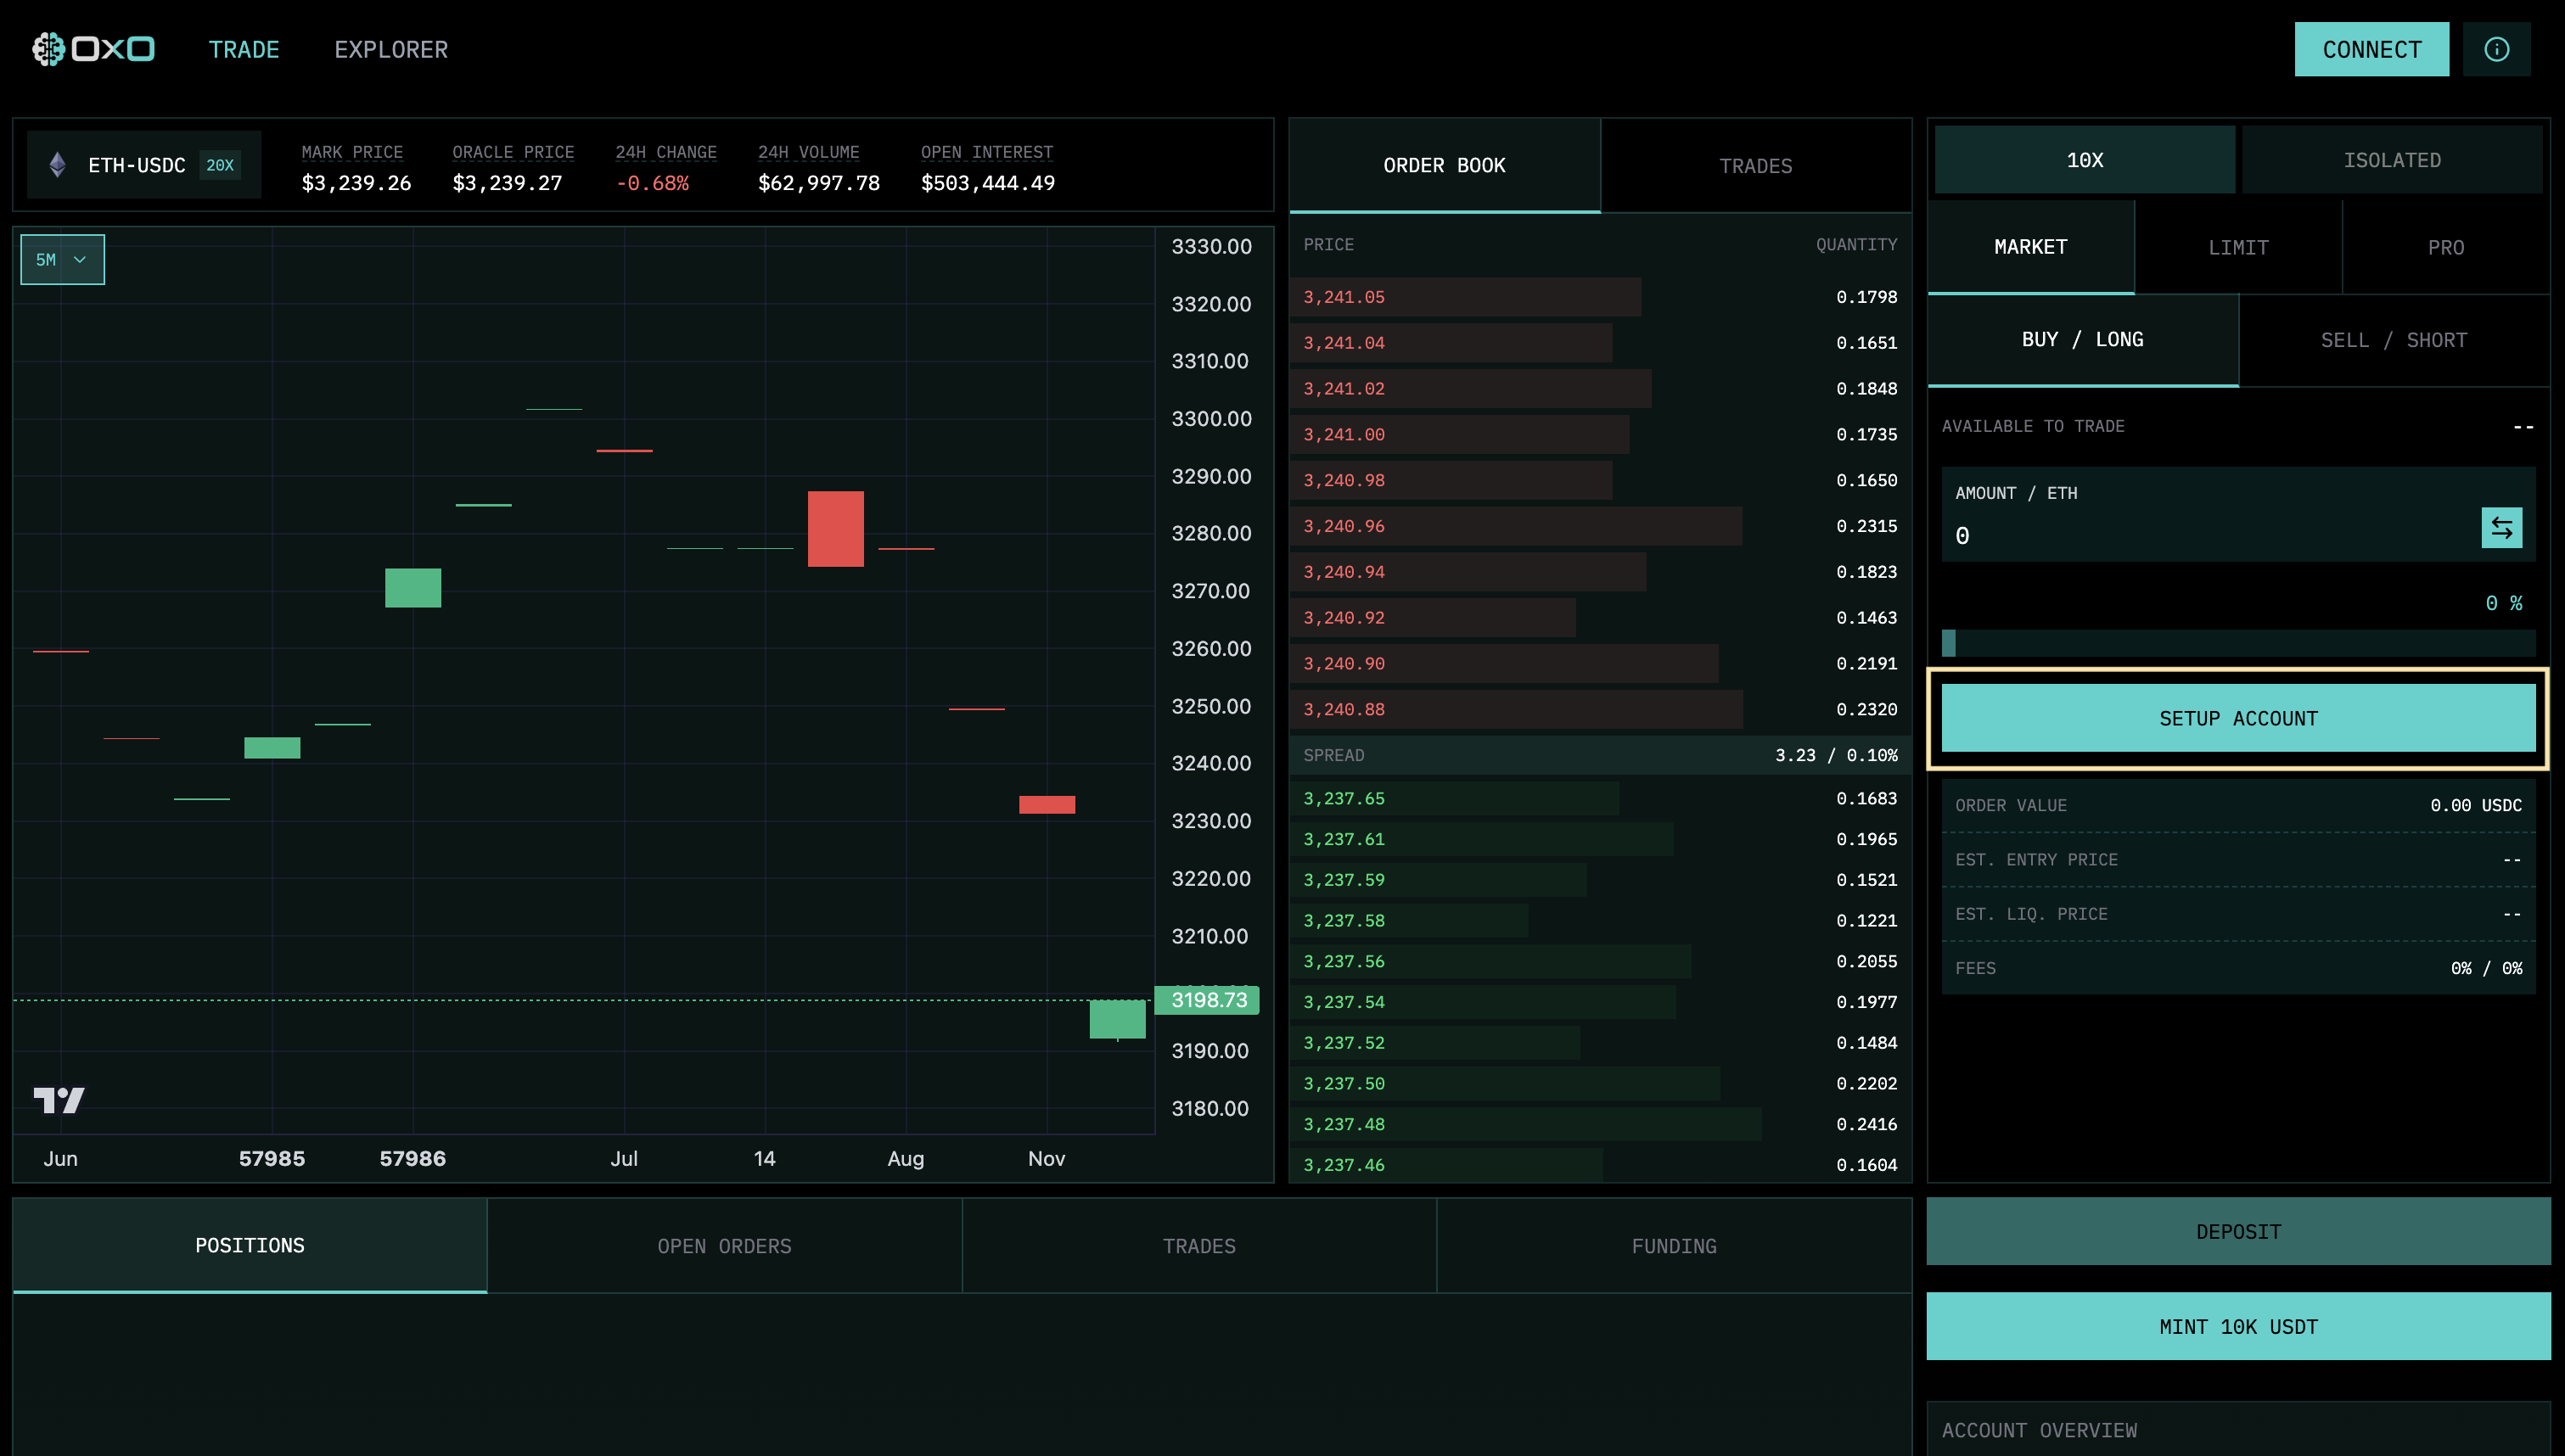Go to the Explorer page
The height and width of the screenshot is (1456, 2565).
click(391, 50)
